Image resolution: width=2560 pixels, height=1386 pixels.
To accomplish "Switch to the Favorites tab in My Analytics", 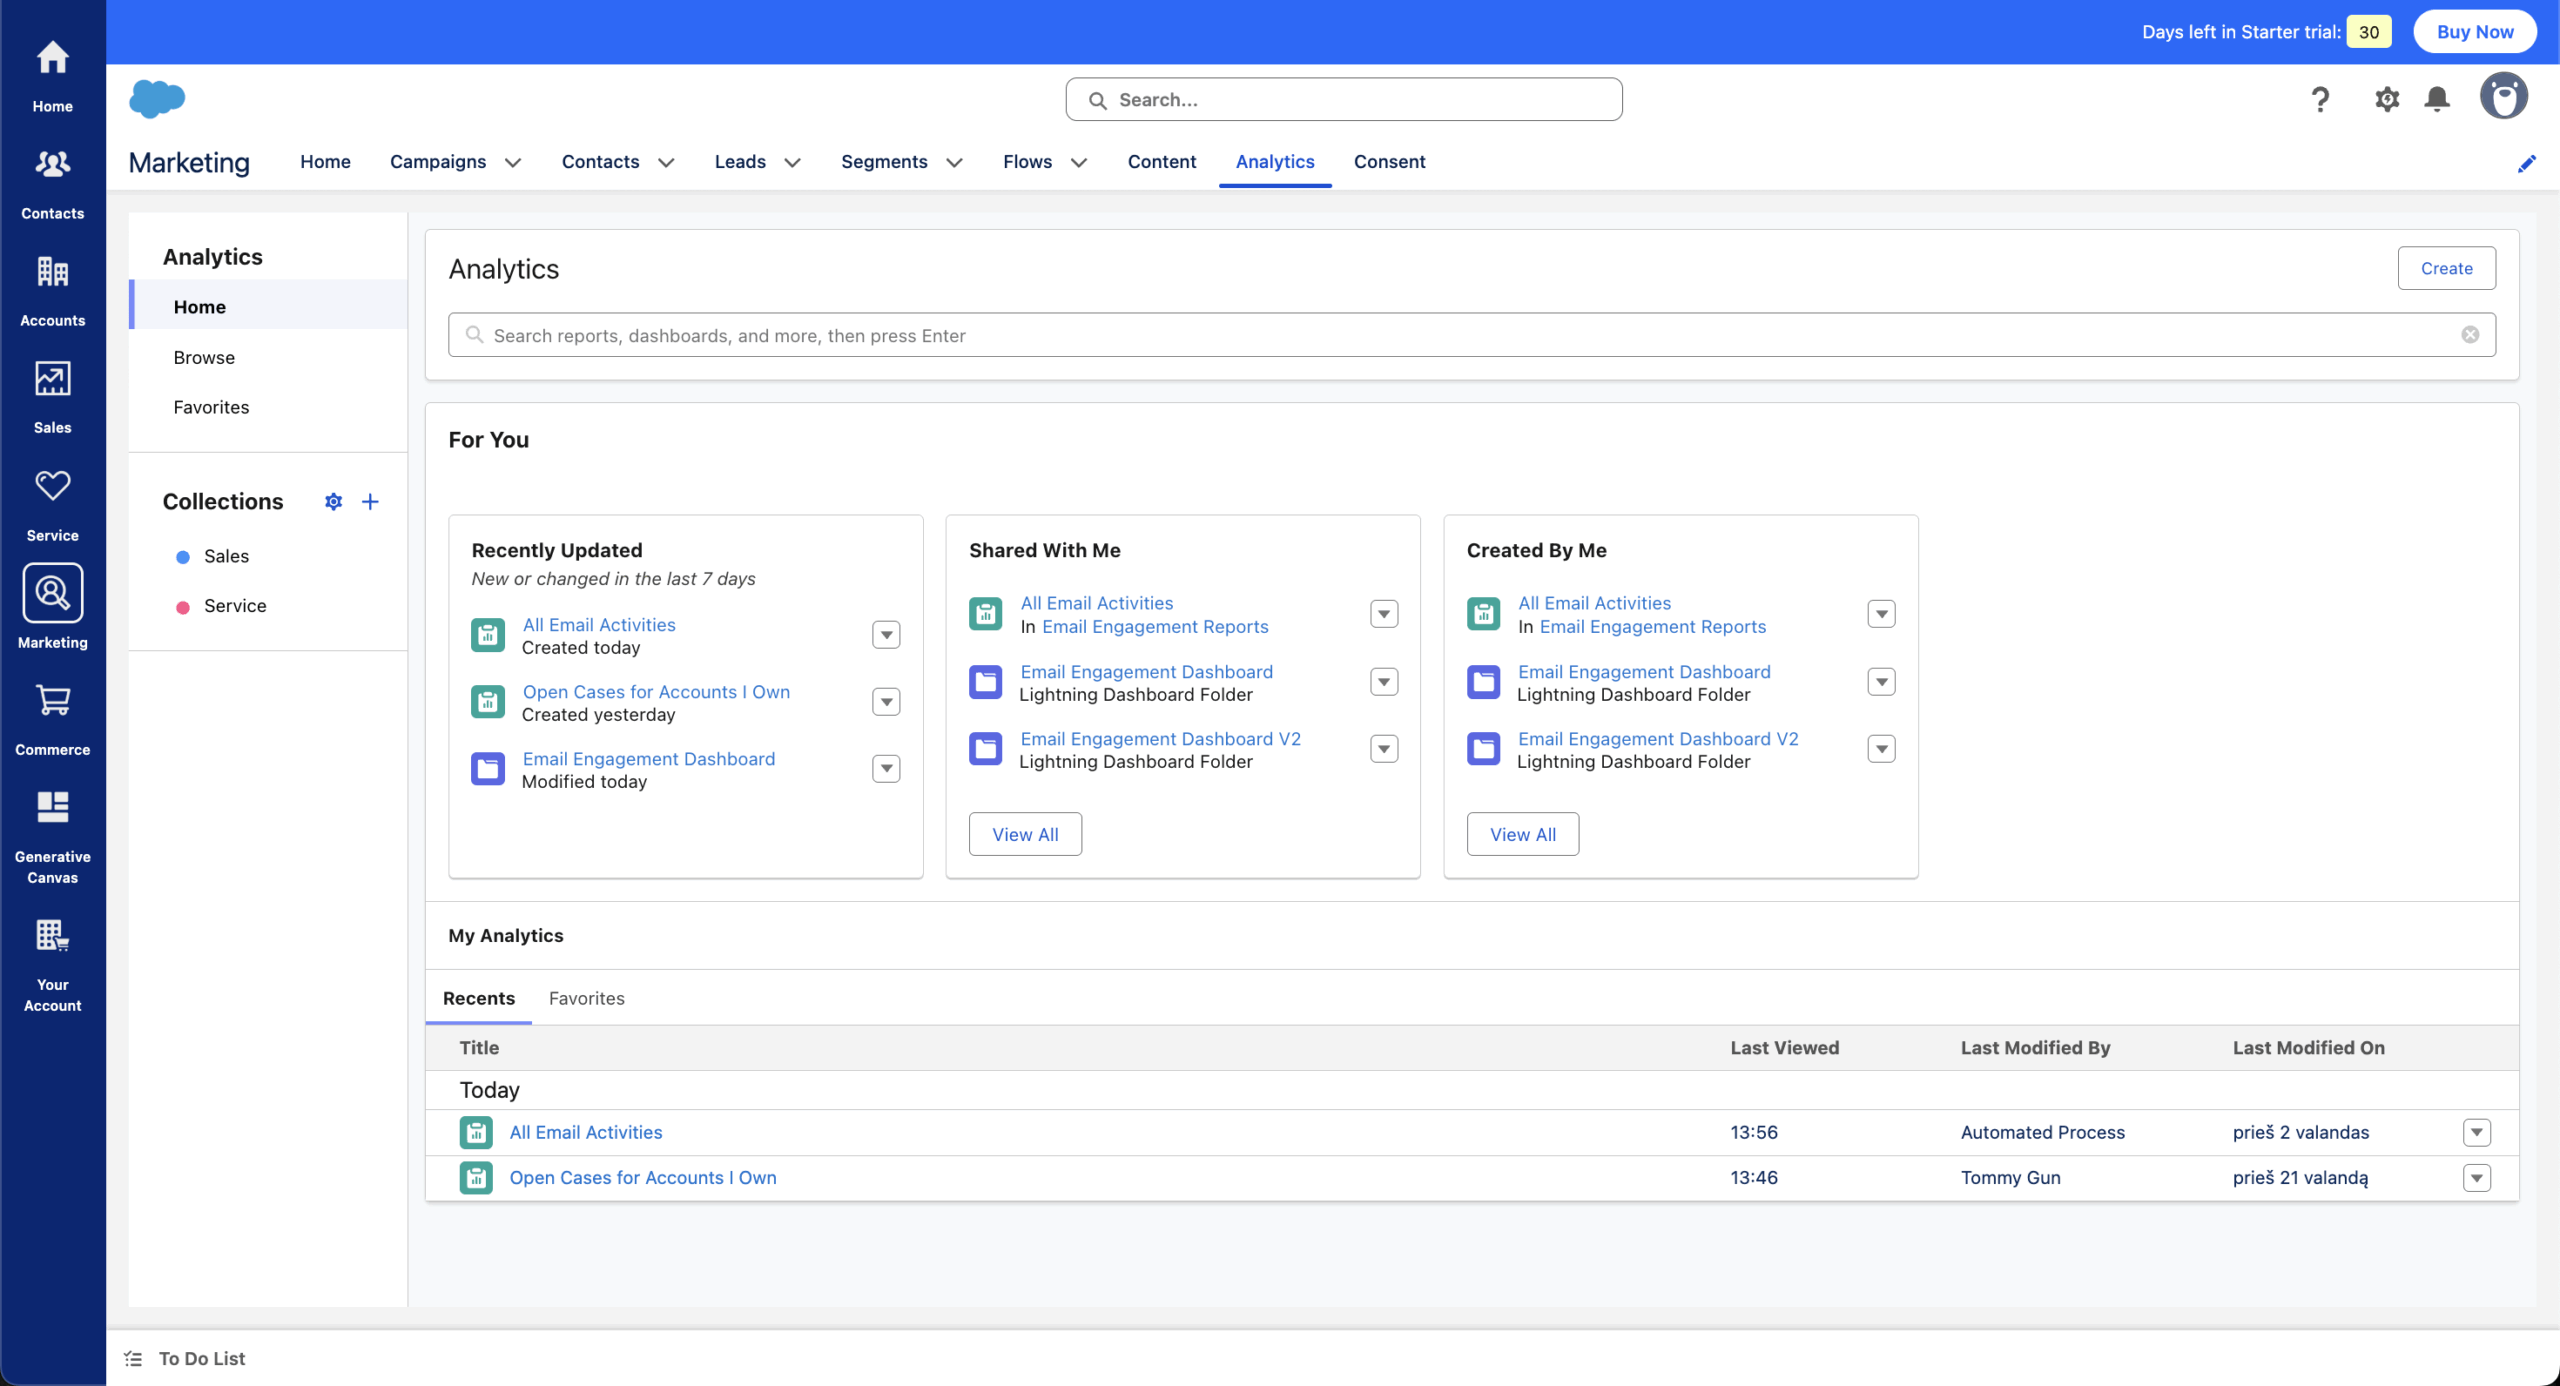I will tap(586, 998).
